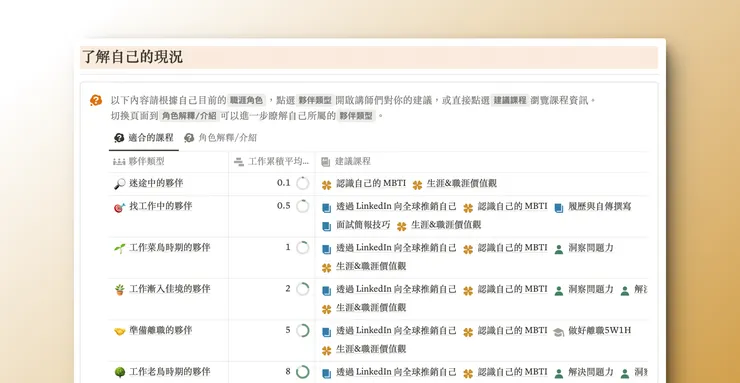The width and height of the screenshot is (740, 383).
Task: Click the target icon beside 找工作中的夥伴
Action: click(x=119, y=207)
